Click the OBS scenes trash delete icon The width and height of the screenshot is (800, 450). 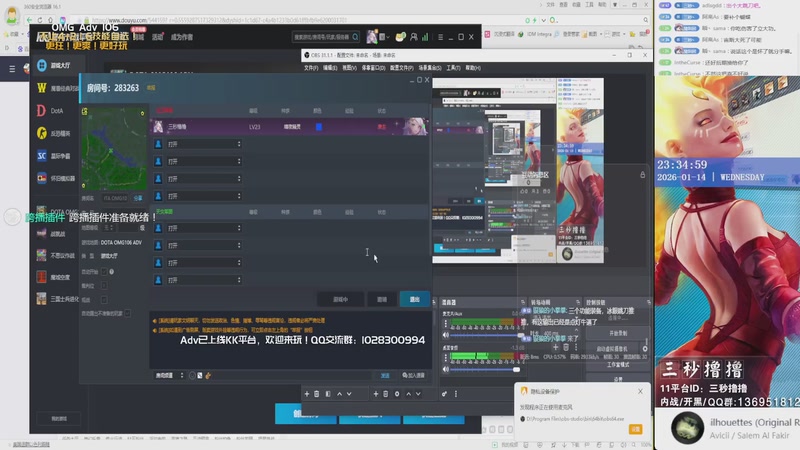coord(317,394)
